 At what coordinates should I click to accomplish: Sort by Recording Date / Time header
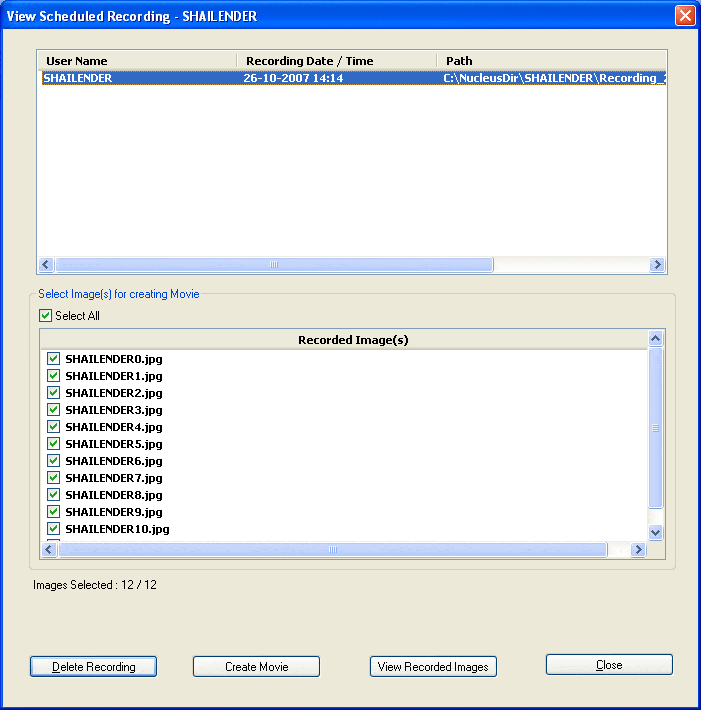337,61
